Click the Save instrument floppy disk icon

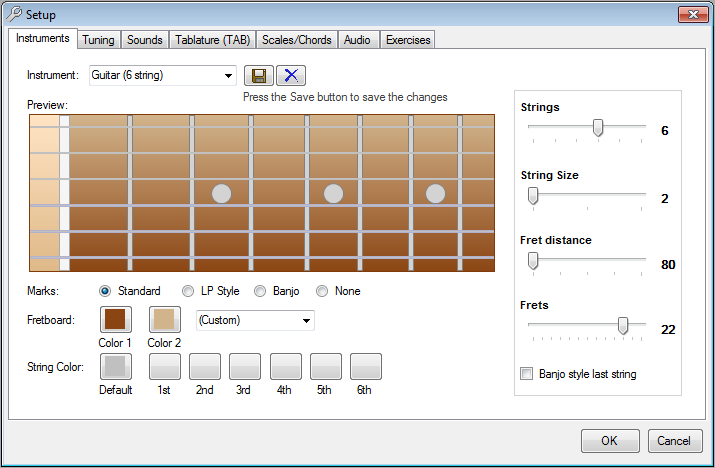point(258,76)
